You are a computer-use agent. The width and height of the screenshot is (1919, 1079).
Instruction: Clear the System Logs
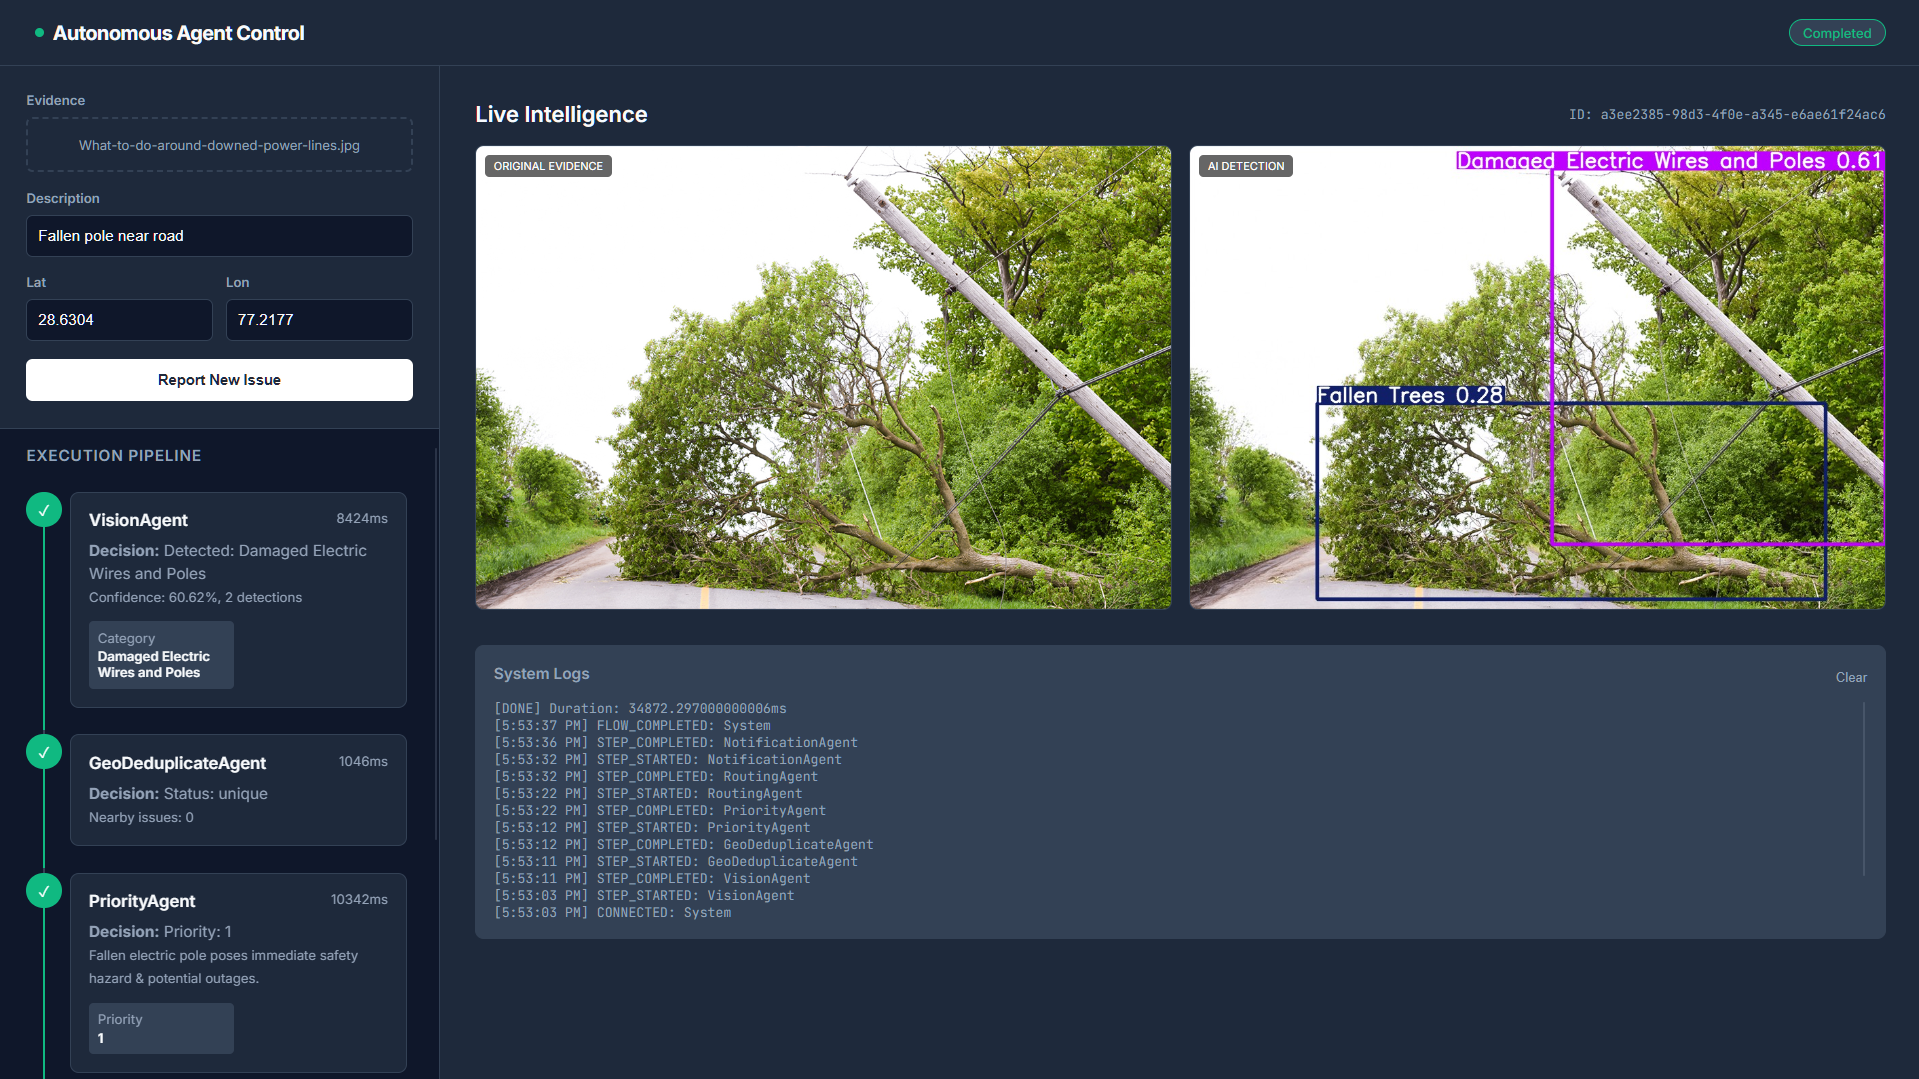(x=1850, y=677)
